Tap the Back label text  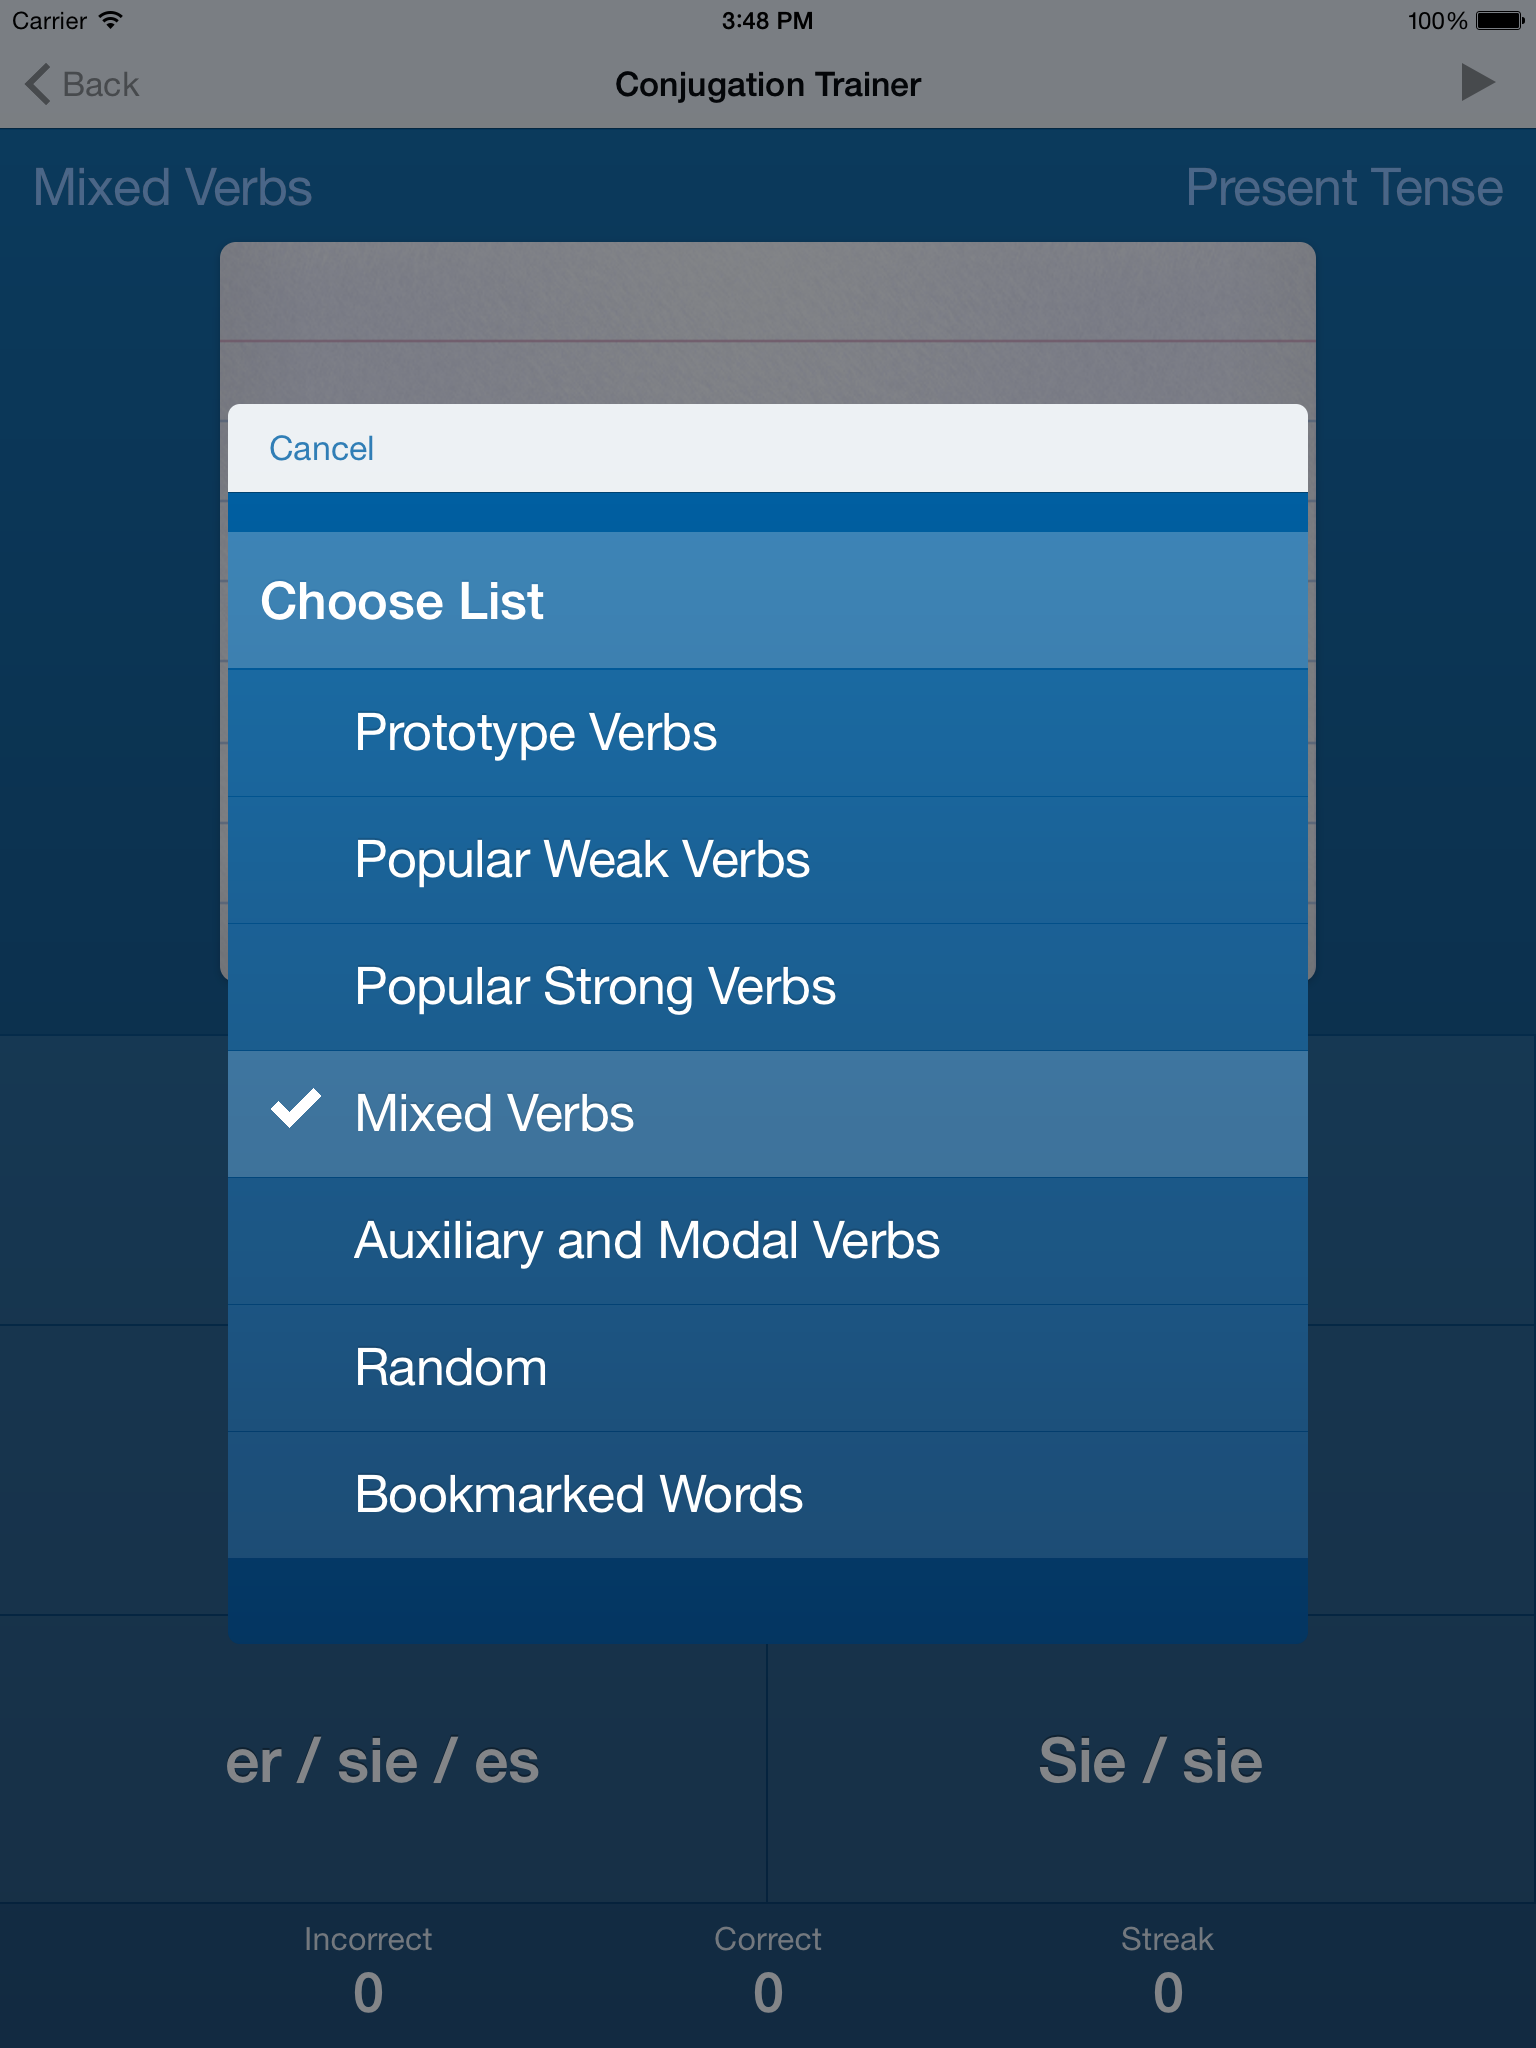[100, 84]
